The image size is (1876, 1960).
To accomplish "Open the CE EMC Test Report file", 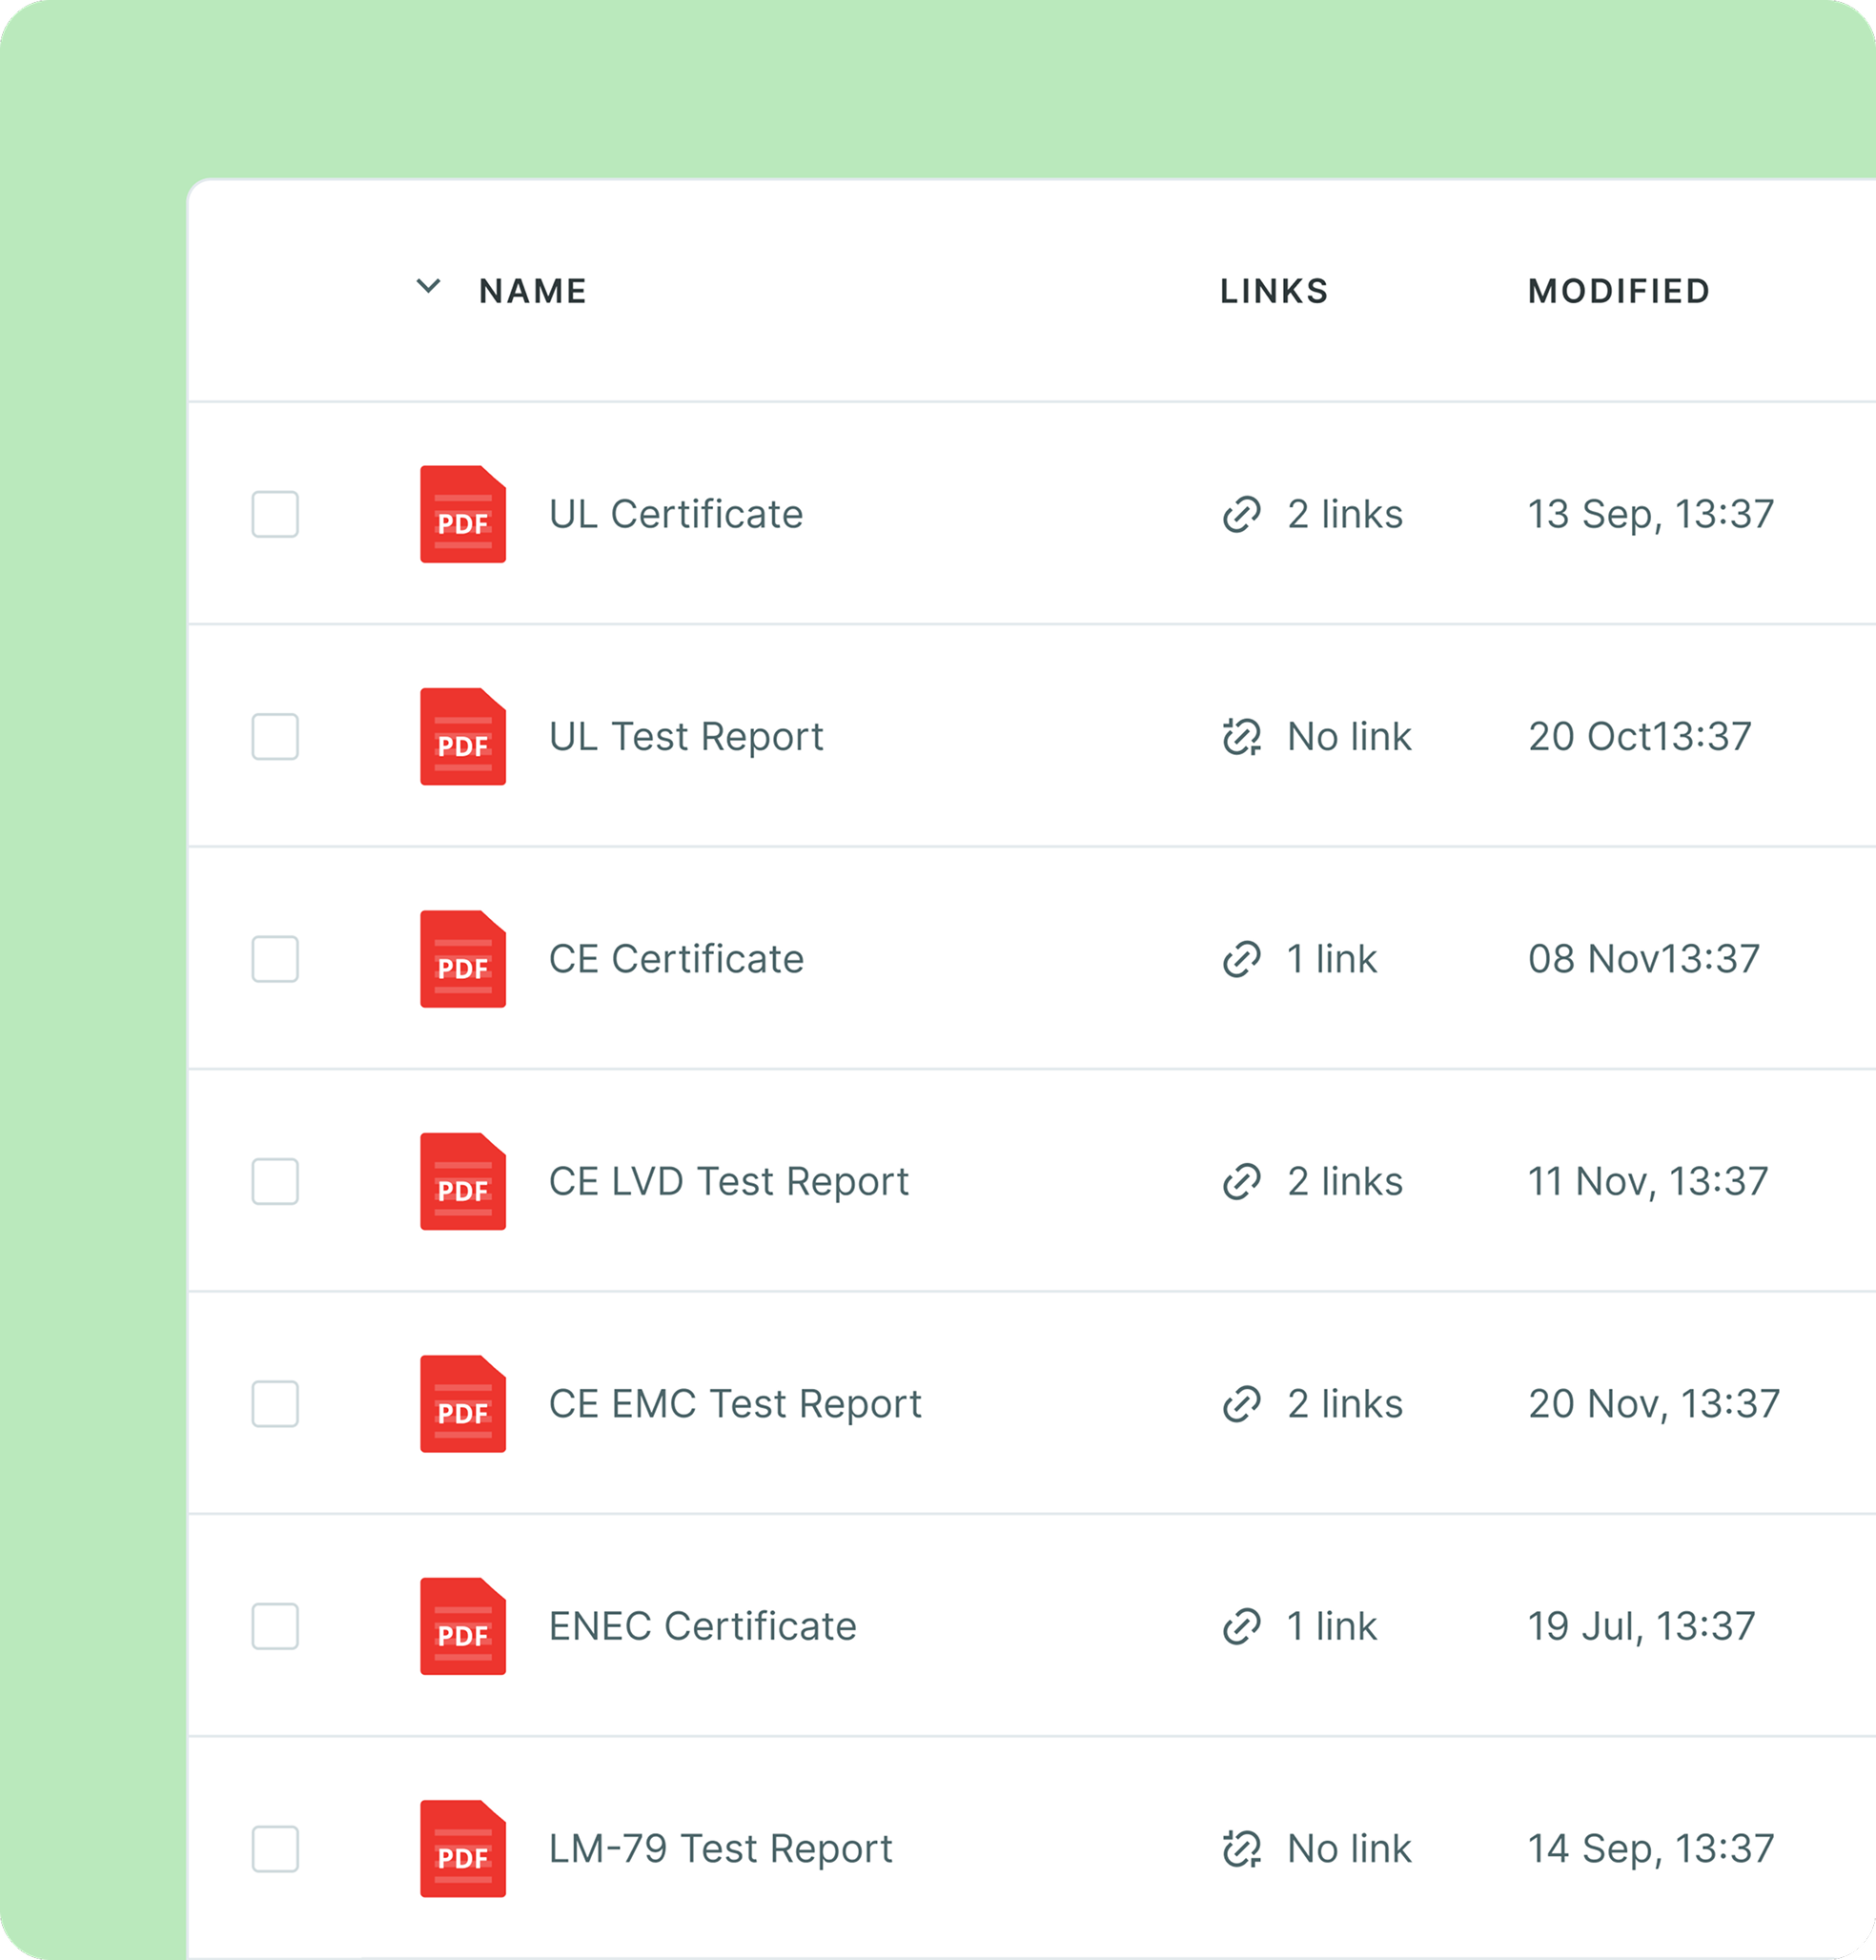I will 735,1404.
